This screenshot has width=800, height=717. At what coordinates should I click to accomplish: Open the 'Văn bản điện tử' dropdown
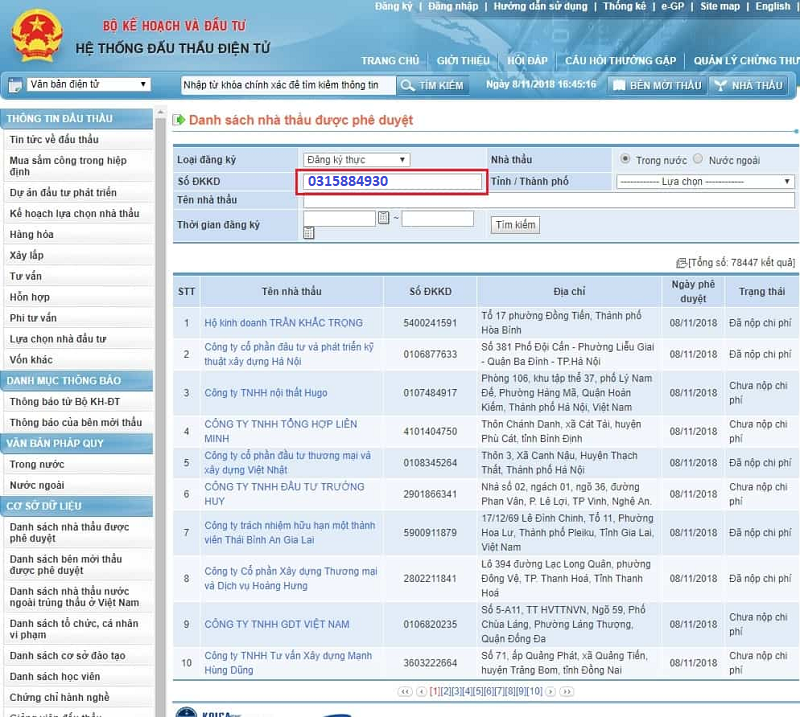pyautogui.click(x=78, y=85)
